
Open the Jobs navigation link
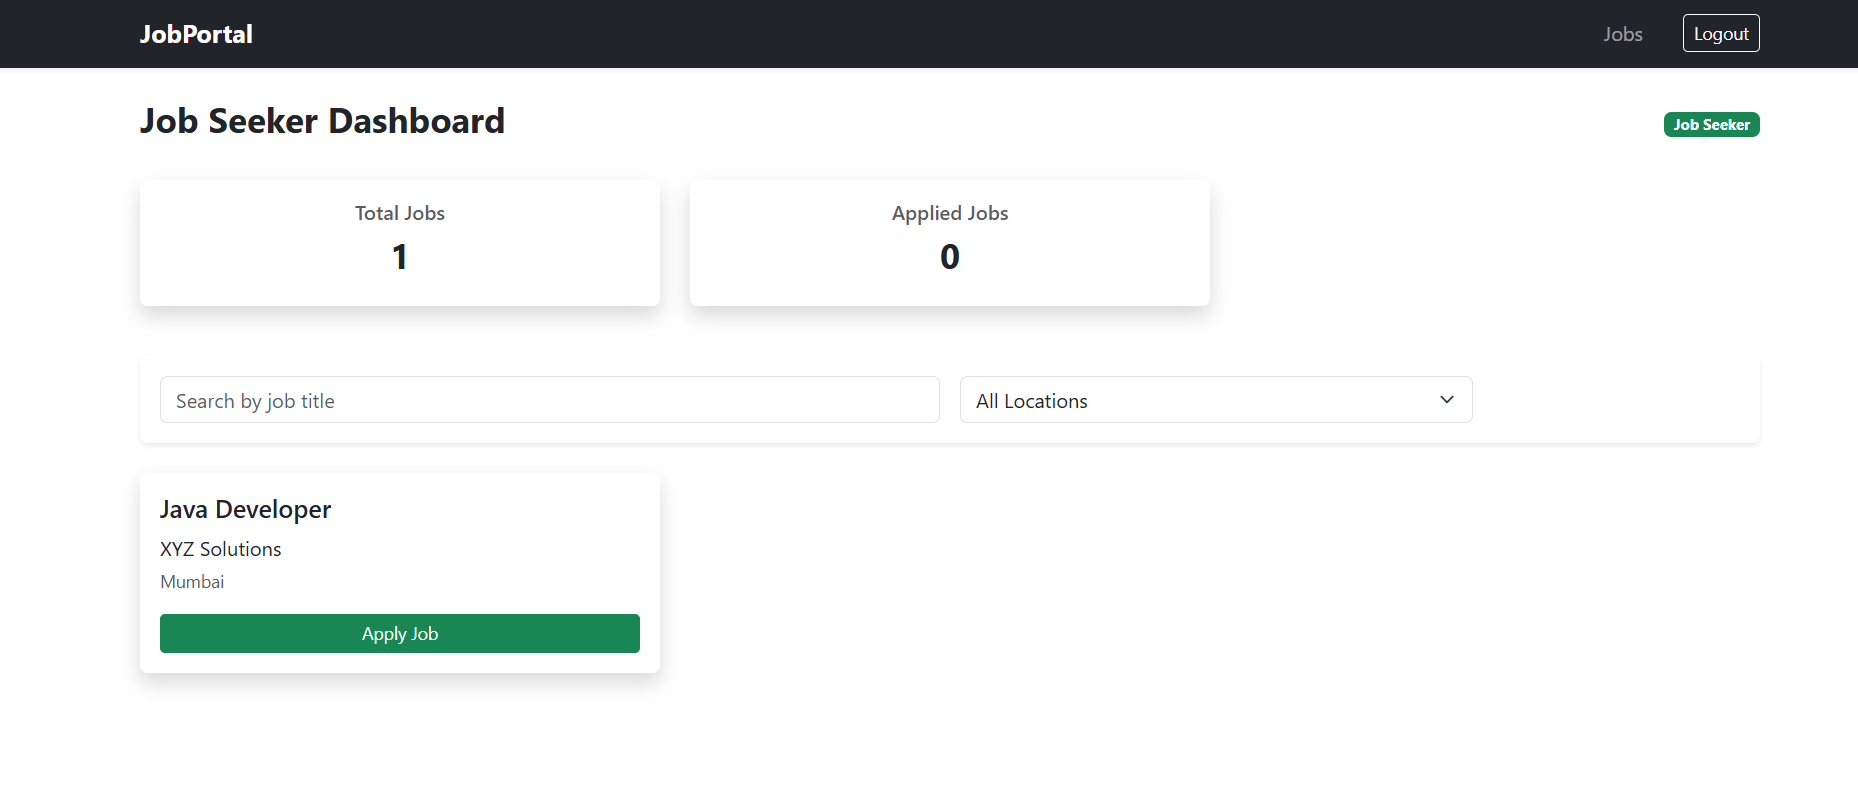pos(1622,34)
